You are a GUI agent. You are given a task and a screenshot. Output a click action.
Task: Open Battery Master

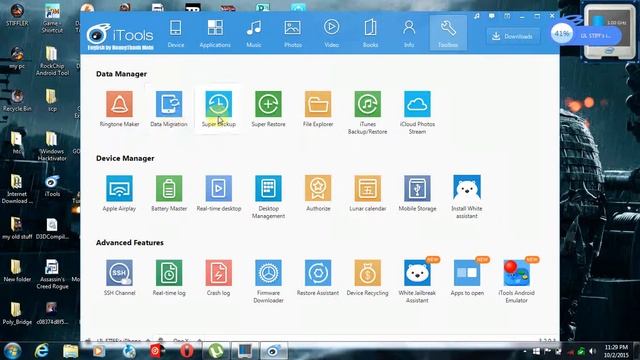(x=169, y=189)
